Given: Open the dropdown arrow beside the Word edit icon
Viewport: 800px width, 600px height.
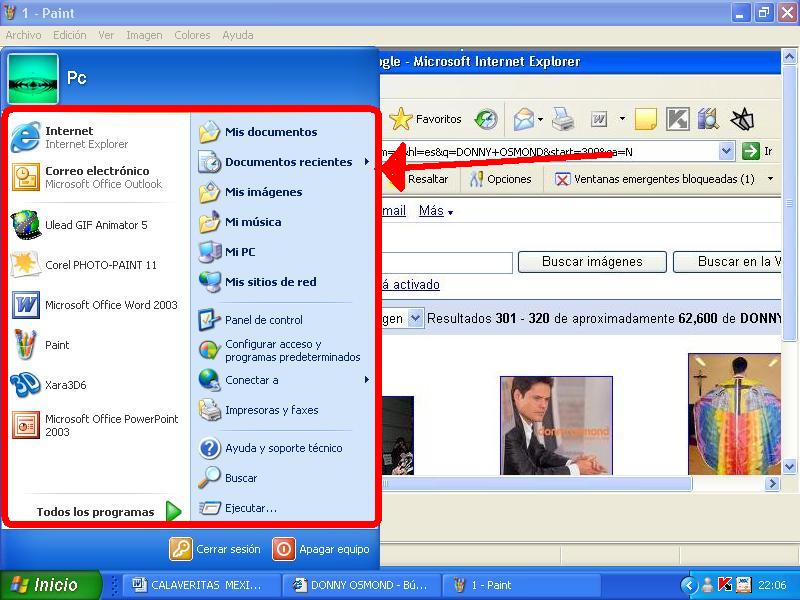Looking at the screenshot, I should point(622,119).
